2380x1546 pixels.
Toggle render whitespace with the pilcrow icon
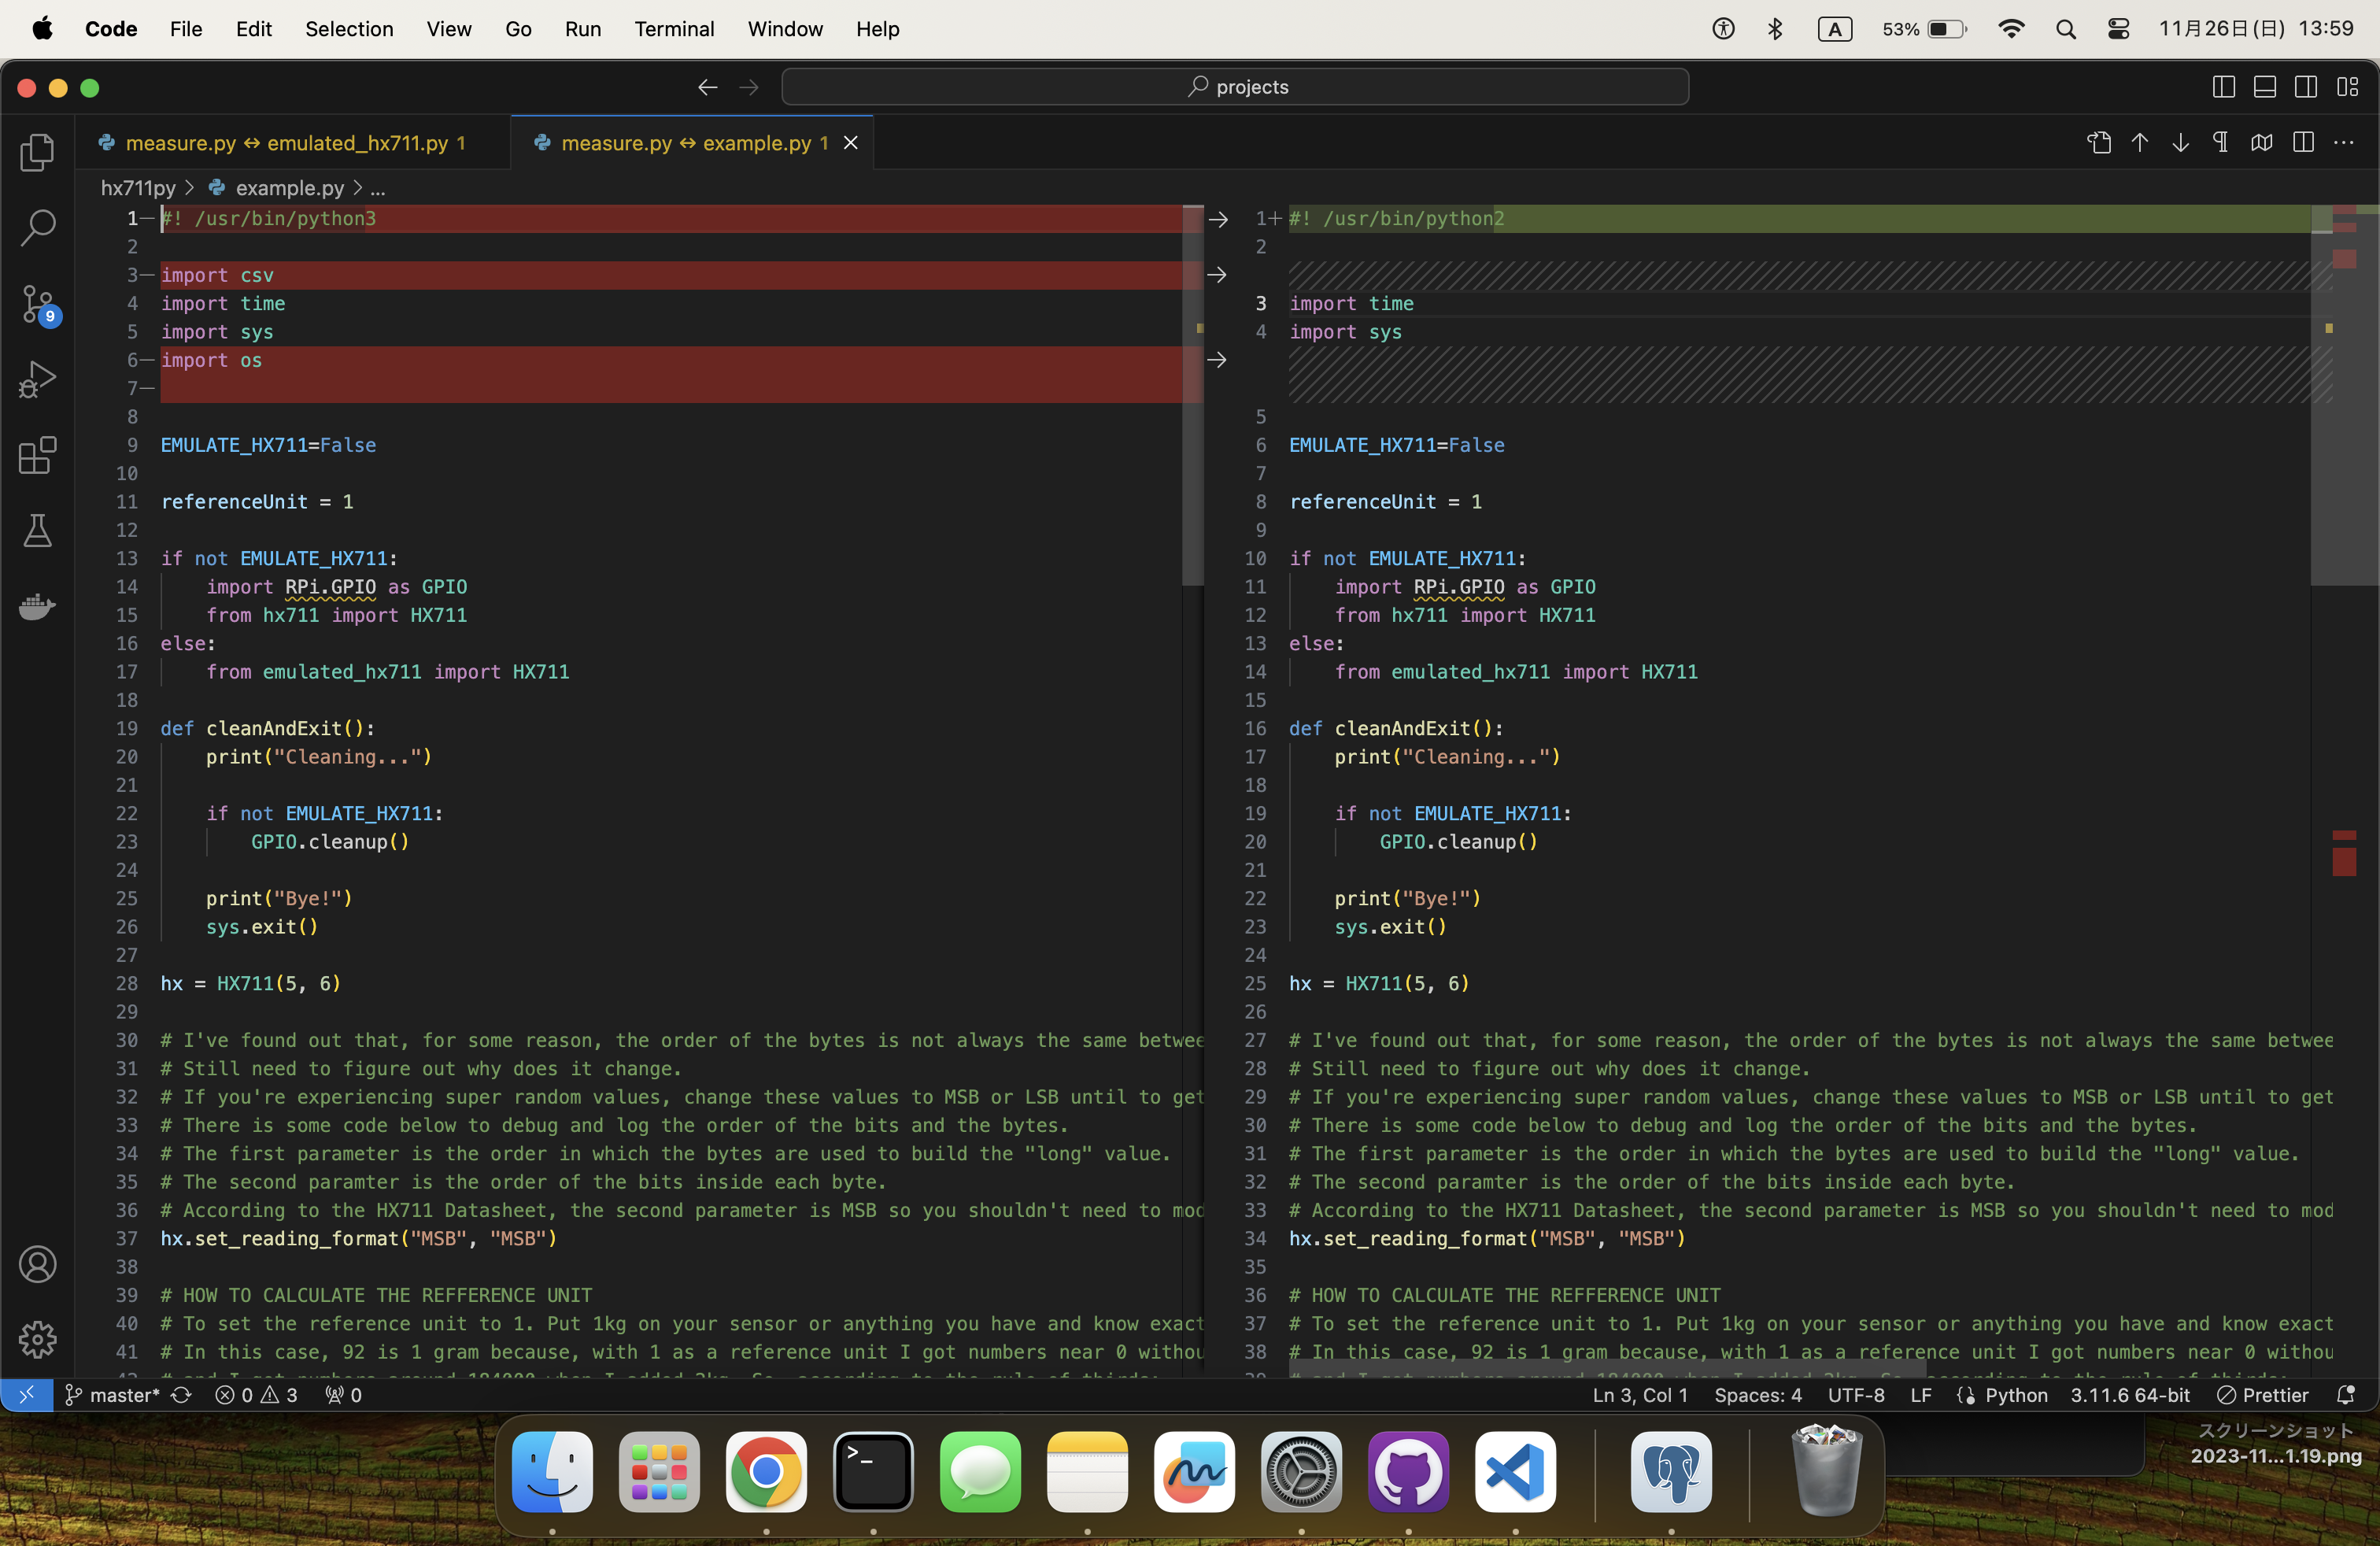[x=2220, y=143]
